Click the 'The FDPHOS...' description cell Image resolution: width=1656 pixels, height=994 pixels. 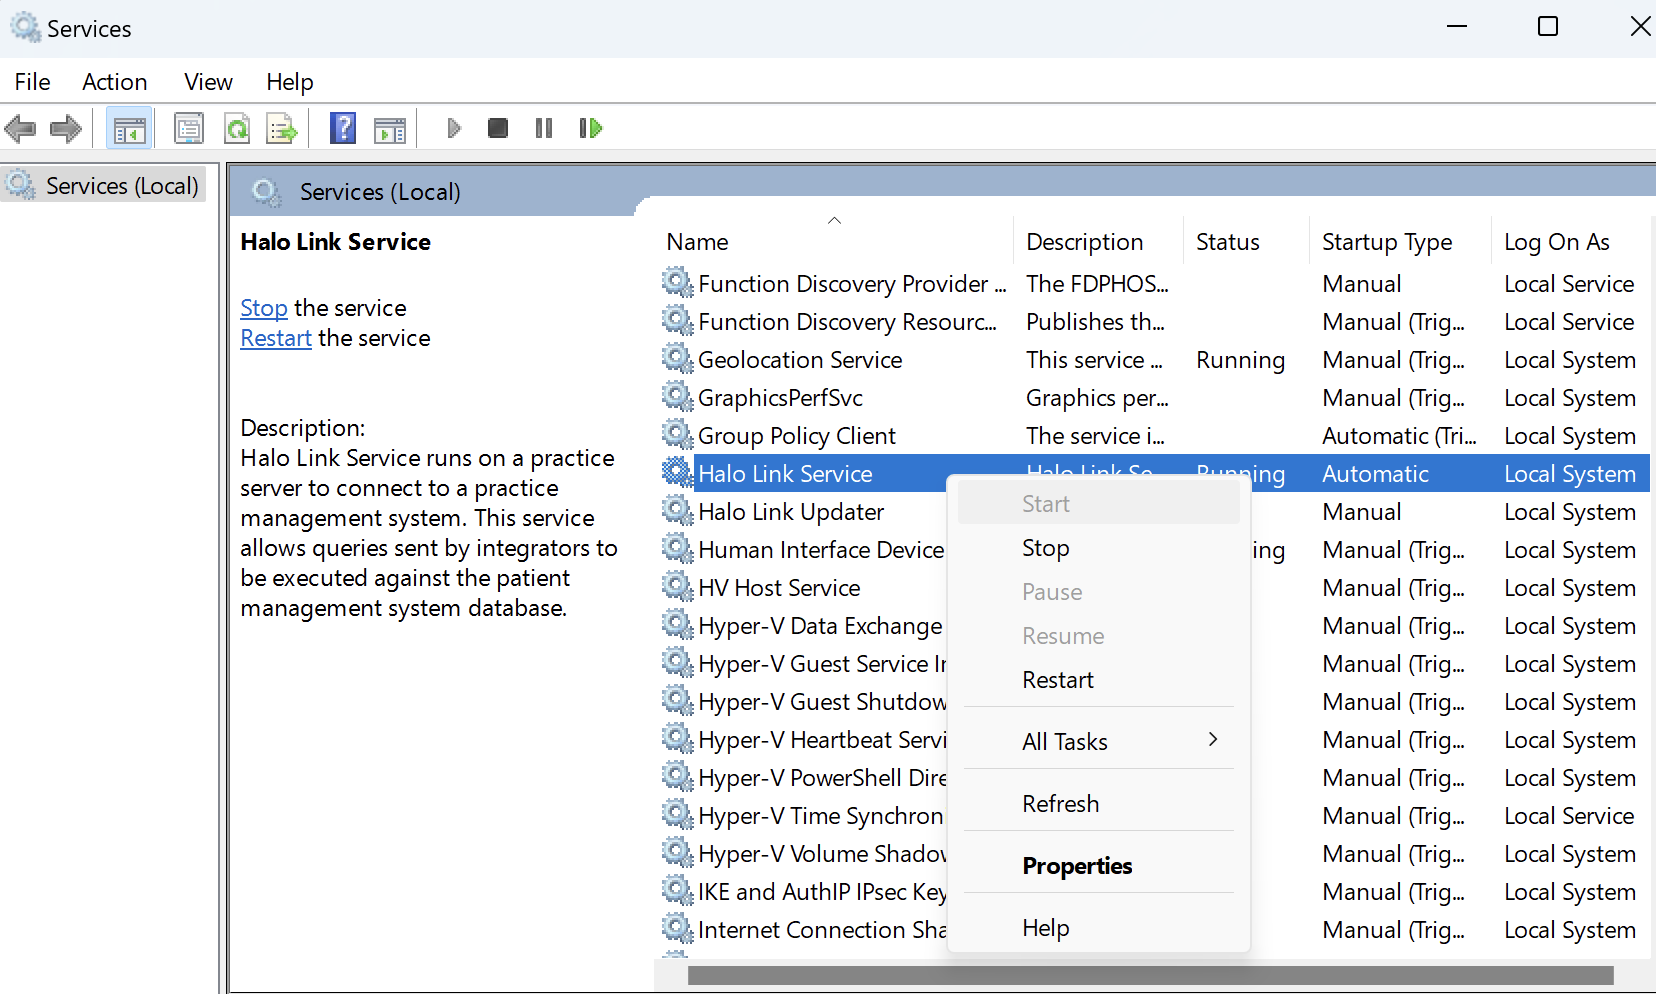click(x=1097, y=284)
